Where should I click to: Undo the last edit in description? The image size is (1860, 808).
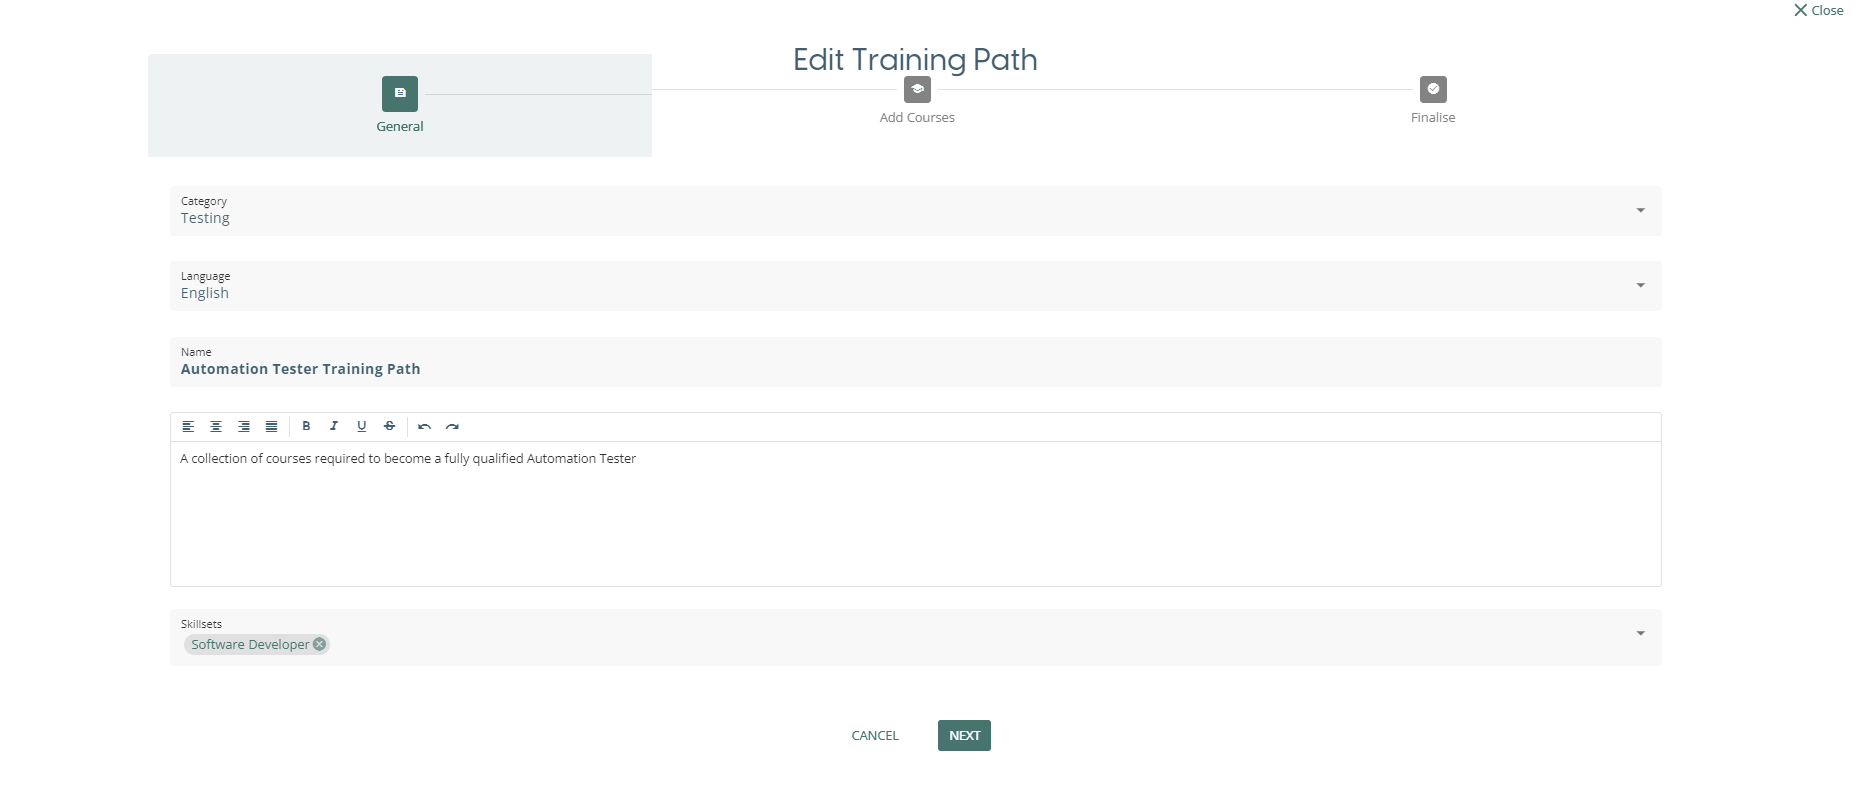coord(424,427)
